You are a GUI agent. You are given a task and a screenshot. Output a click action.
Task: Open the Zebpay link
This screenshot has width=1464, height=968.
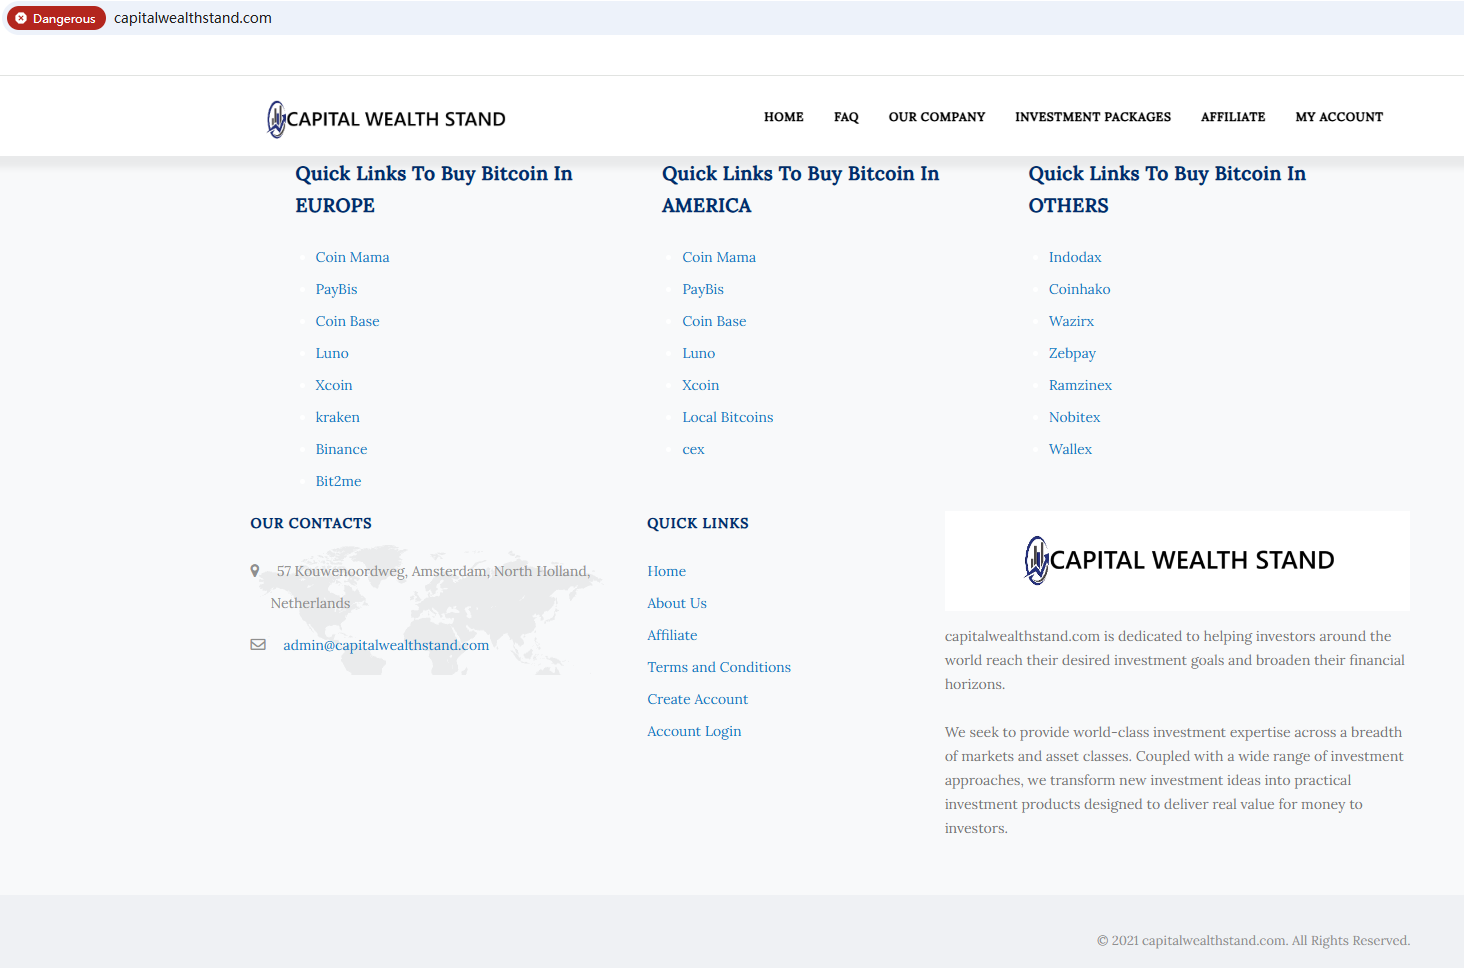pyautogui.click(x=1072, y=353)
